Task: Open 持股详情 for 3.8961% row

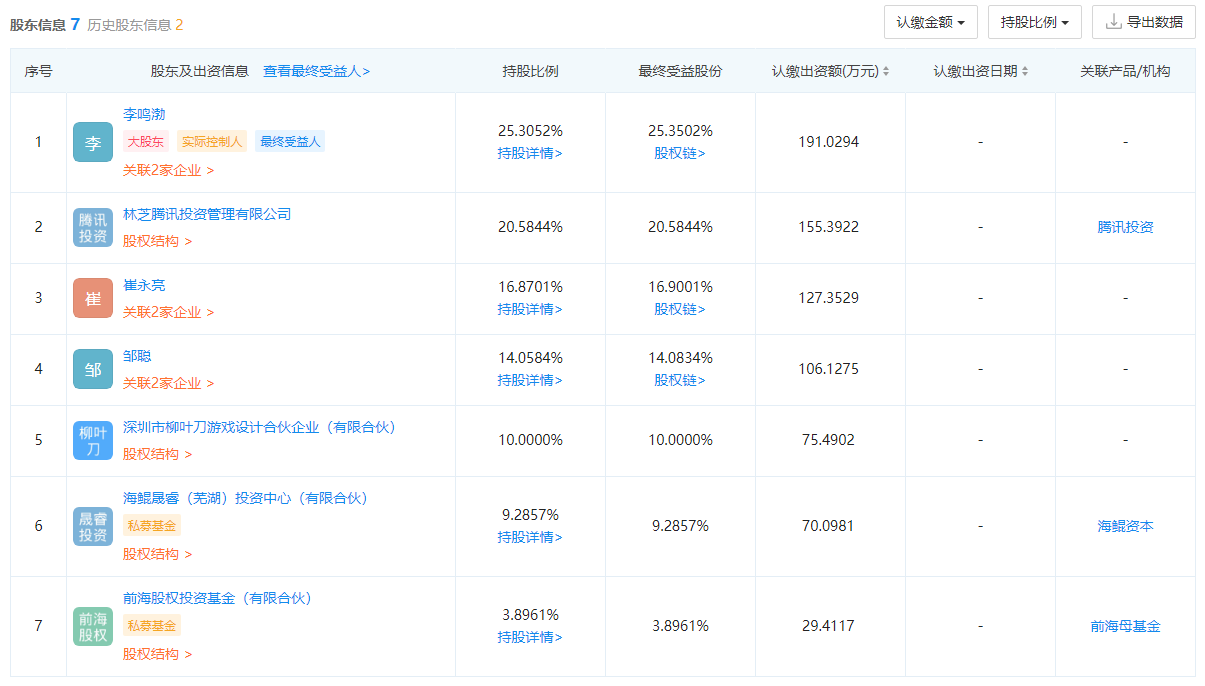Action: point(530,637)
